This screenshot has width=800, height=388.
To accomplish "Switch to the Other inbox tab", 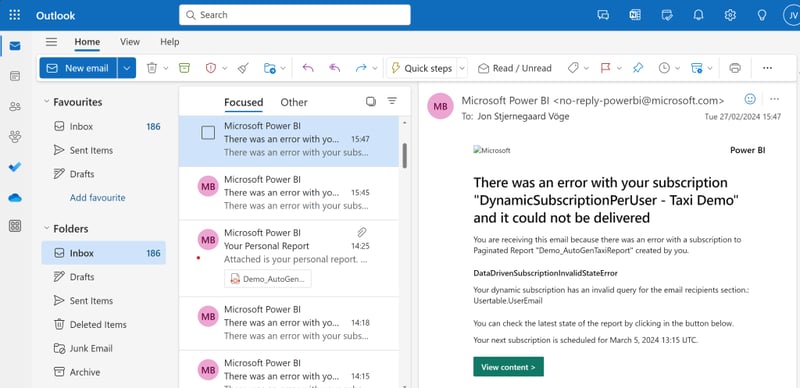I will tap(294, 102).
